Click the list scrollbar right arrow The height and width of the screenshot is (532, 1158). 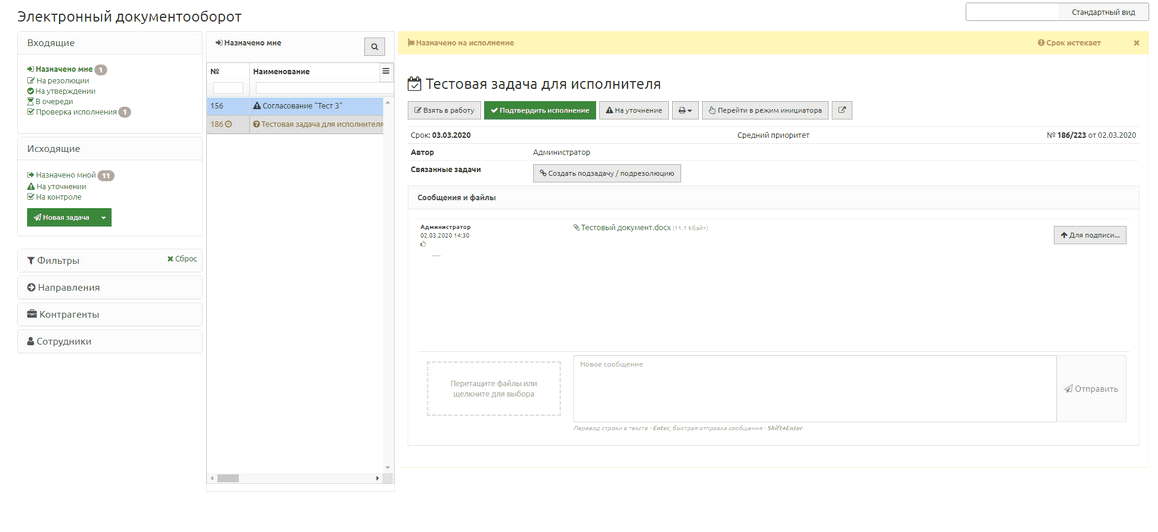click(x=379, y=478)
